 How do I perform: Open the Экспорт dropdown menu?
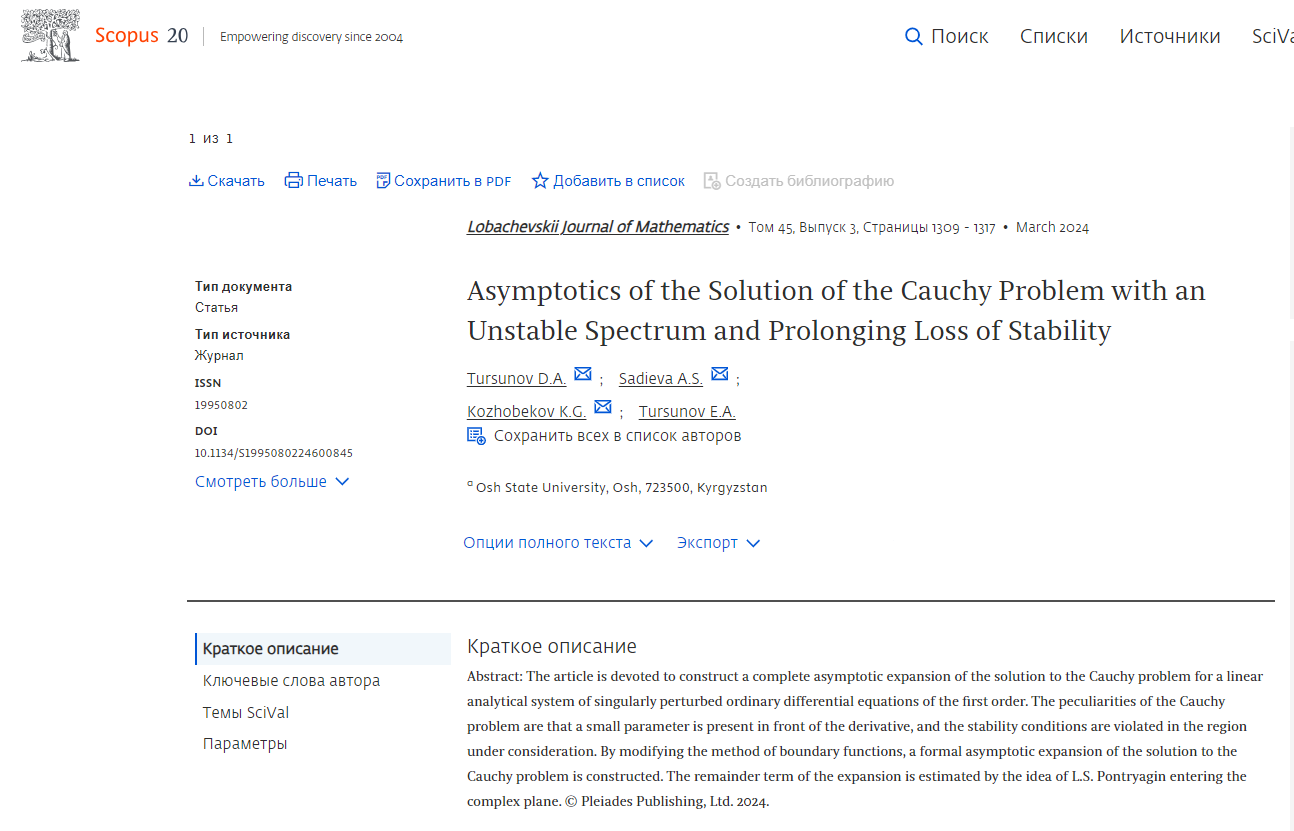[718, 543]
